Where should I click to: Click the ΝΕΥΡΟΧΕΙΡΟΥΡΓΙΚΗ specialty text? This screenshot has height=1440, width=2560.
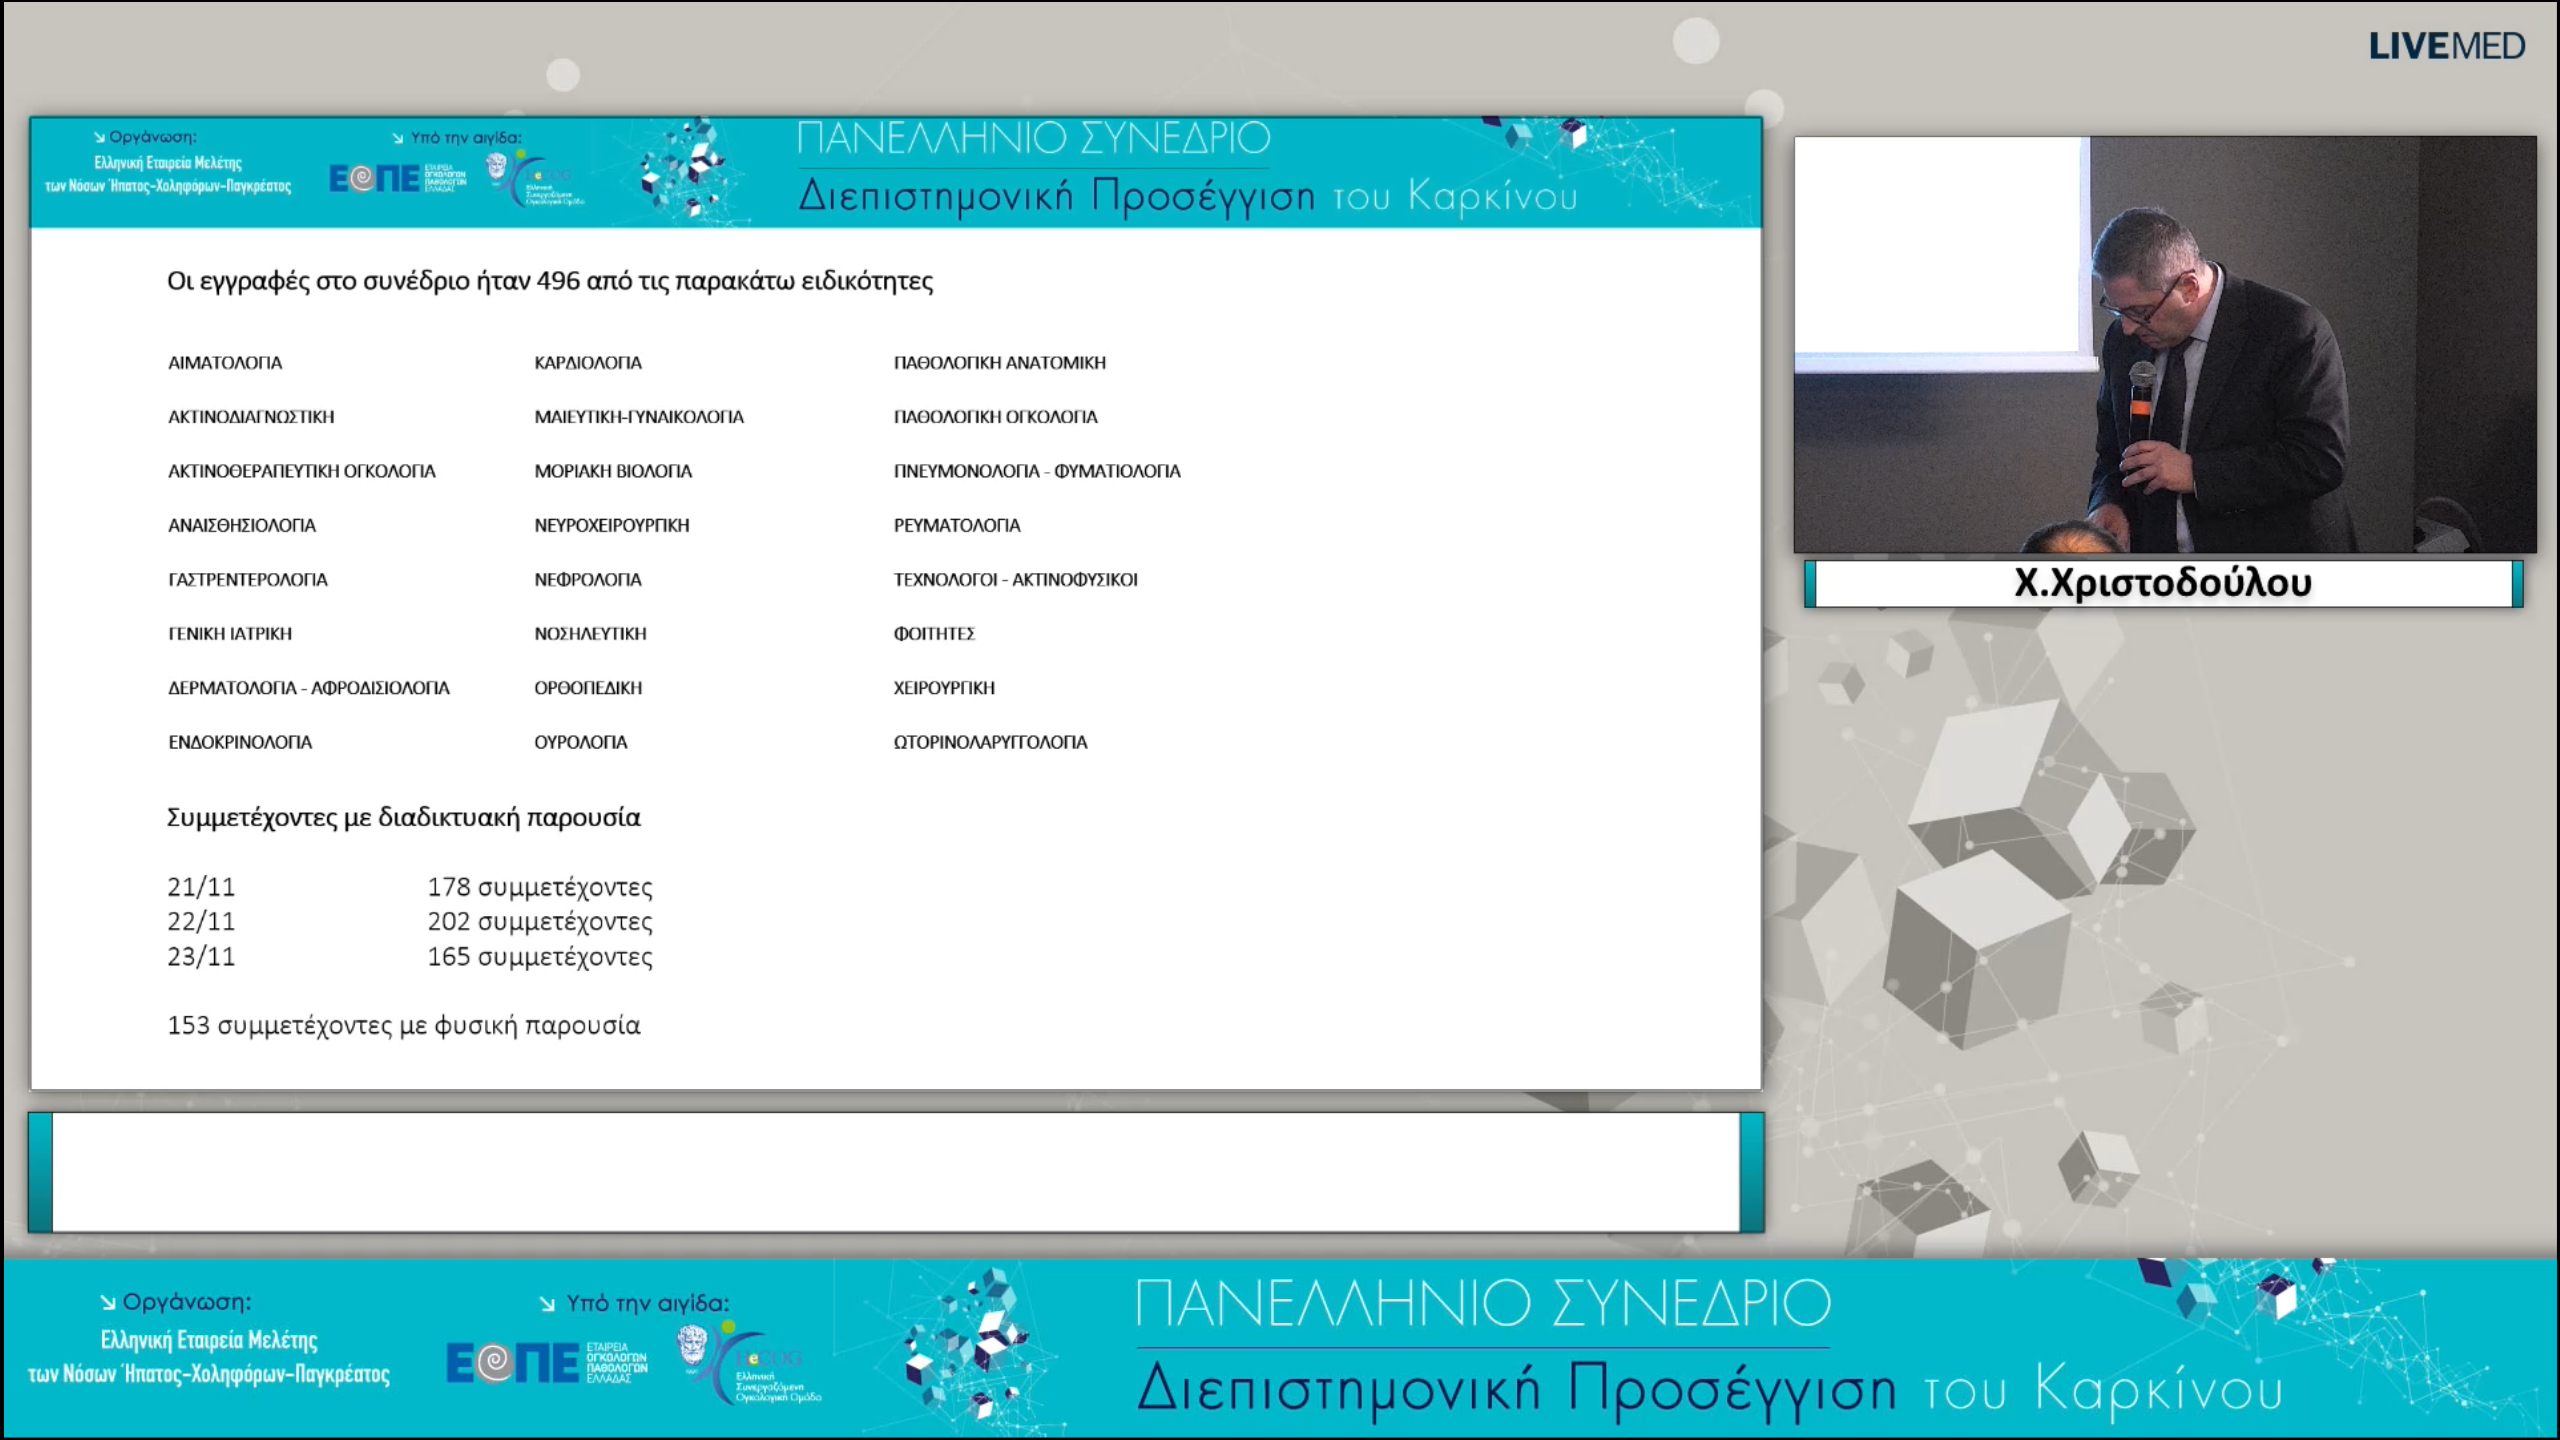[x=612, y=526]
